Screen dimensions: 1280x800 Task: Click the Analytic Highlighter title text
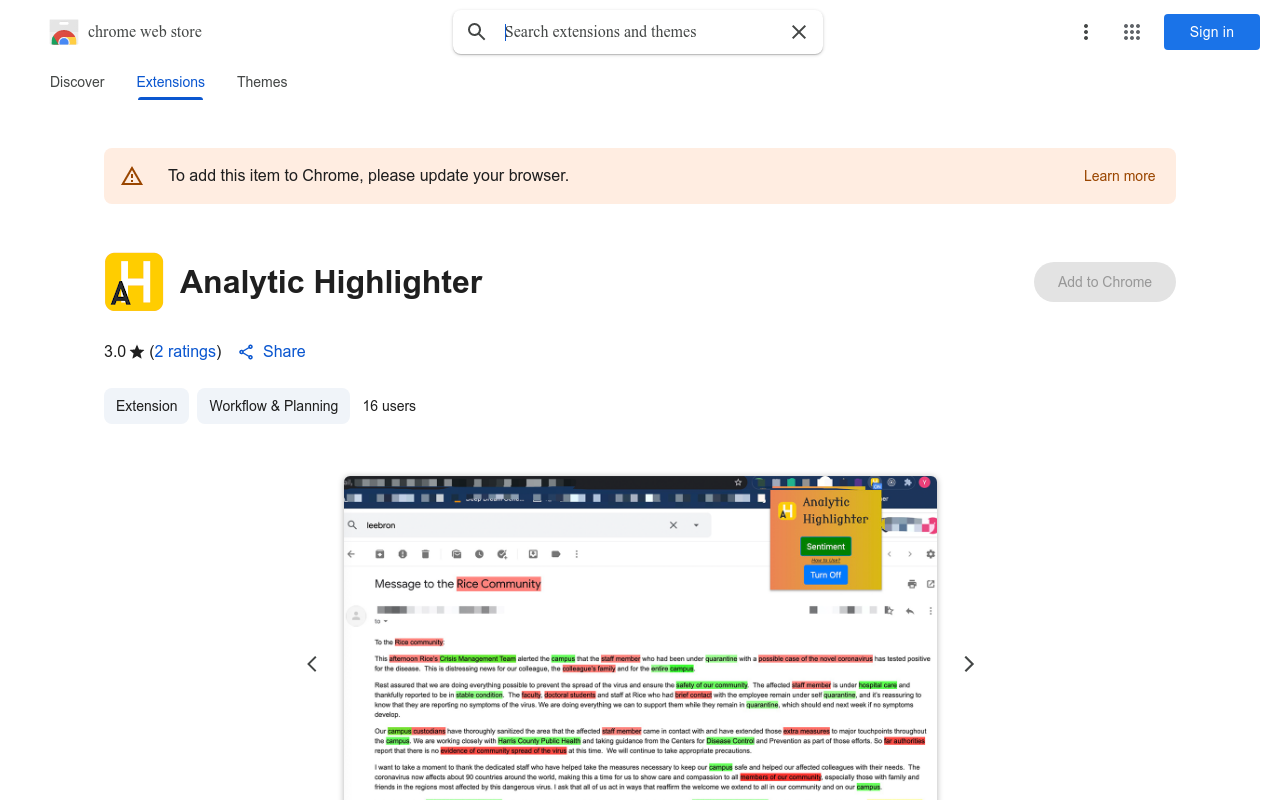(x=331, y=282)
